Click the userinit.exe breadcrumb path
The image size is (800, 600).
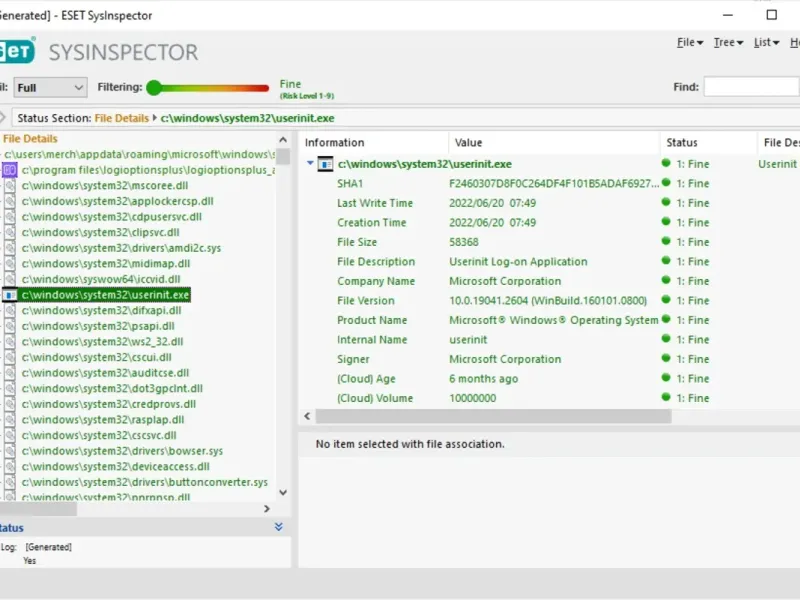click(247, 118)
